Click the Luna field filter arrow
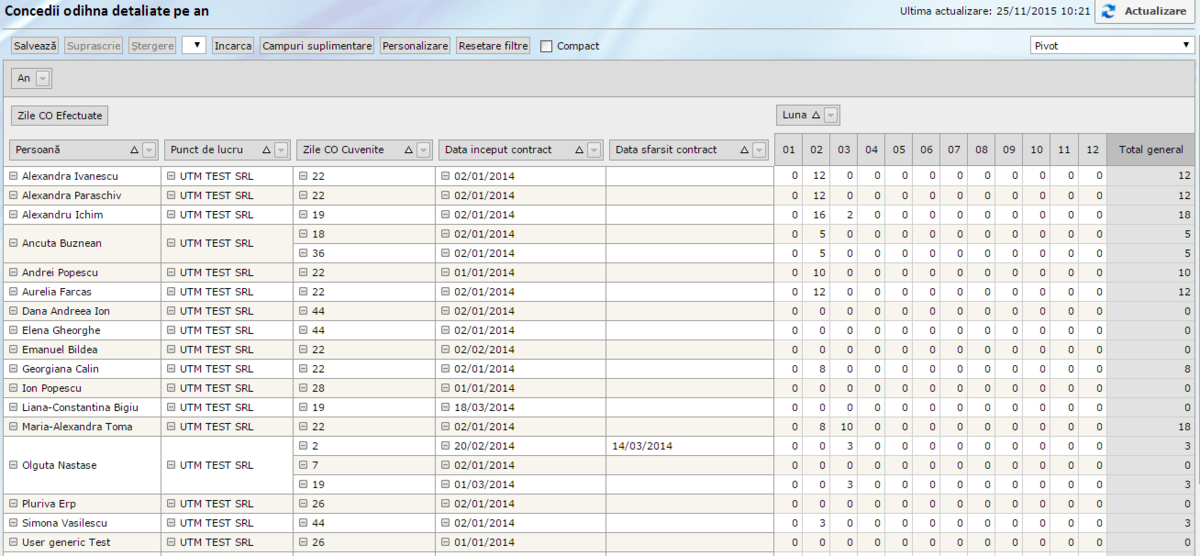 (831, 115)
